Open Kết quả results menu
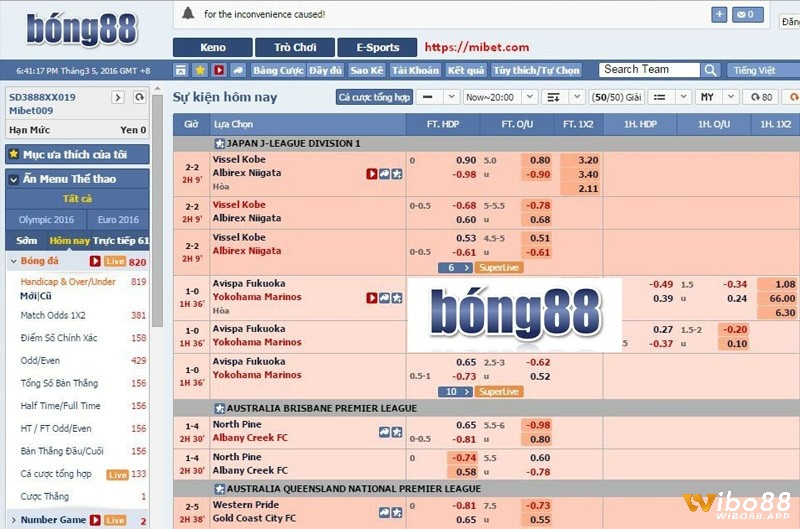Viewport: 800px width, 529px height. [x=466, y=70]
